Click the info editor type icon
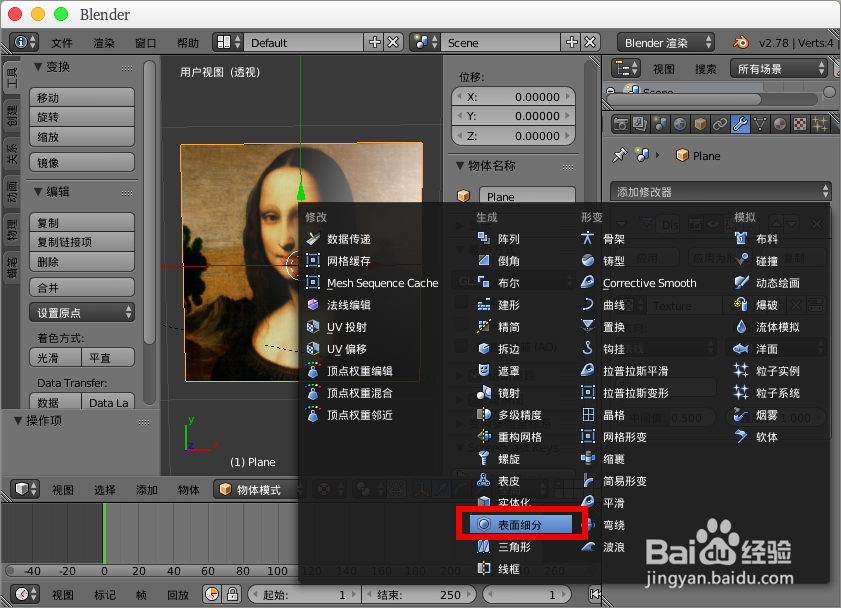This screenshot has height=608, width=841. pyautogui.click(x=25, y=42)
